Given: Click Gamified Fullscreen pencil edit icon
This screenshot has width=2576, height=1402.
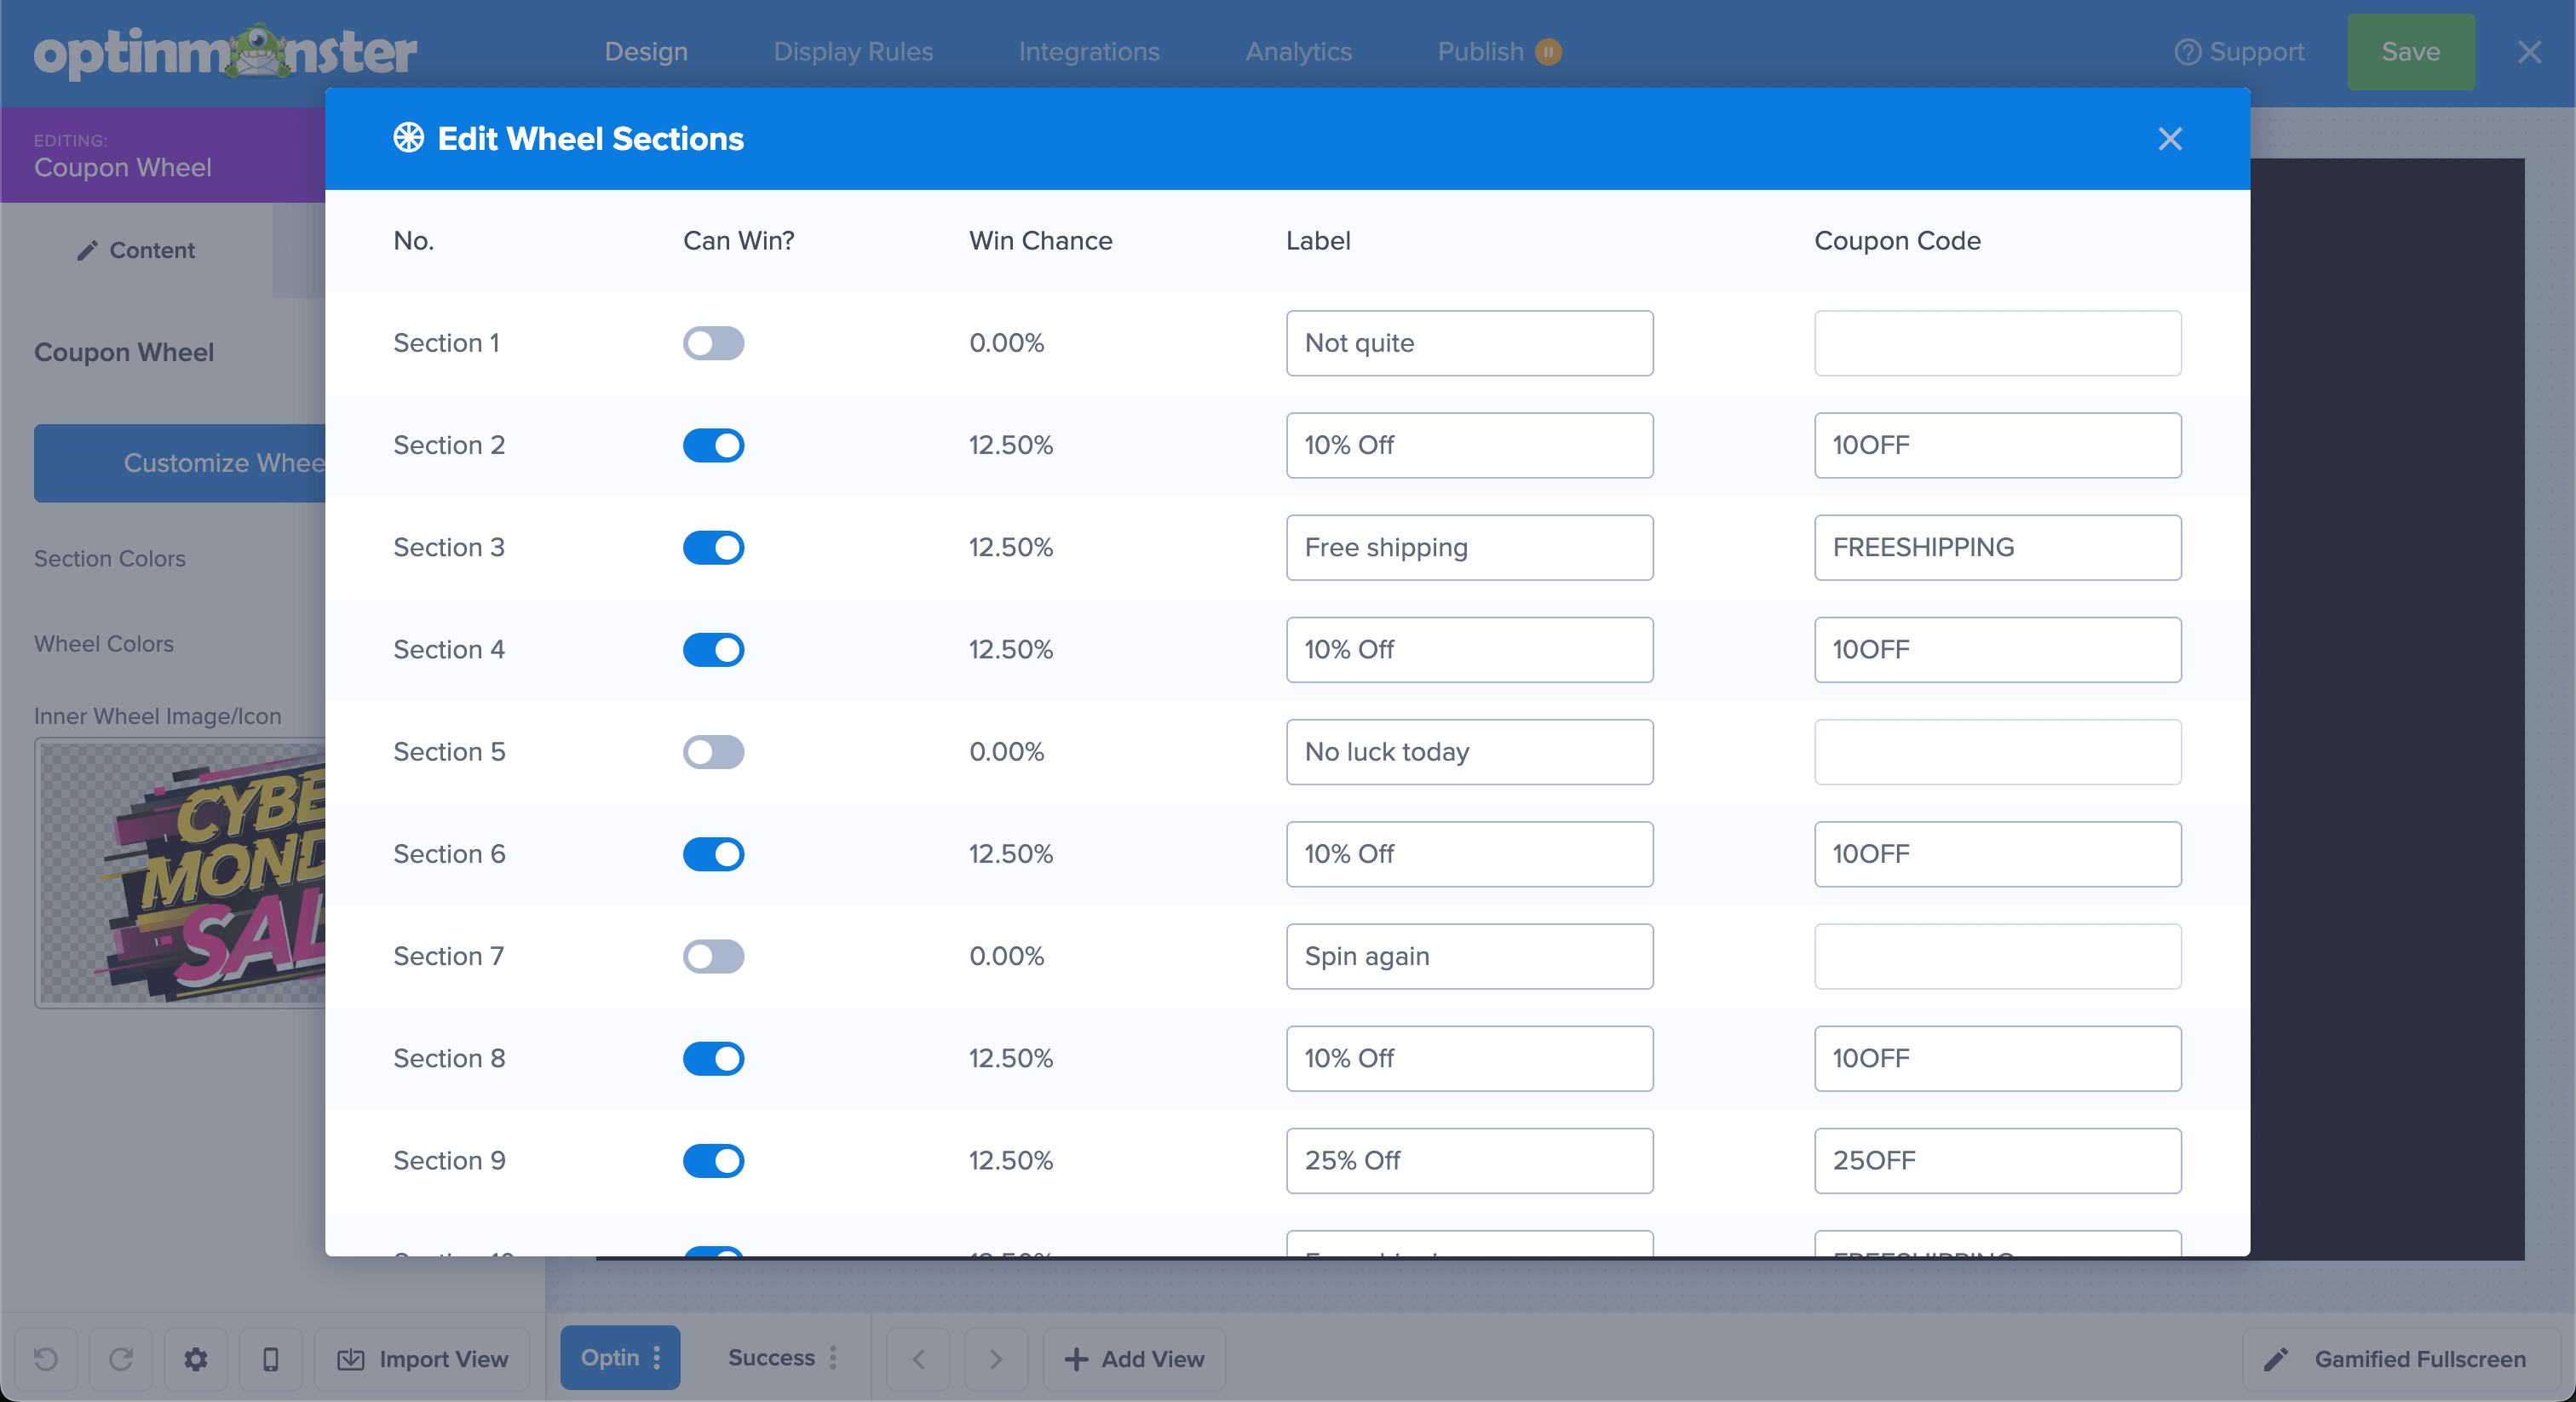Looking at the screenshot, I should (x=2276, y=1359).
